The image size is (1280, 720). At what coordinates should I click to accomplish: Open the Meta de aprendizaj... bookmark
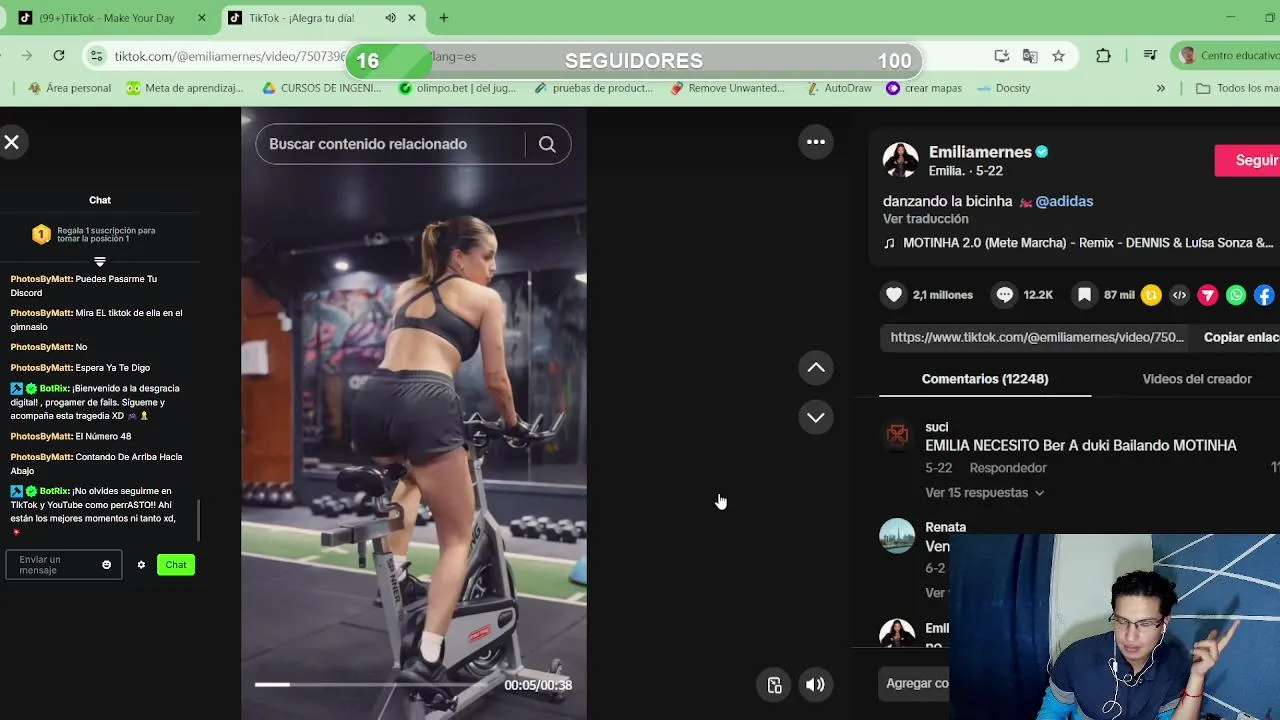click(185, 88)
